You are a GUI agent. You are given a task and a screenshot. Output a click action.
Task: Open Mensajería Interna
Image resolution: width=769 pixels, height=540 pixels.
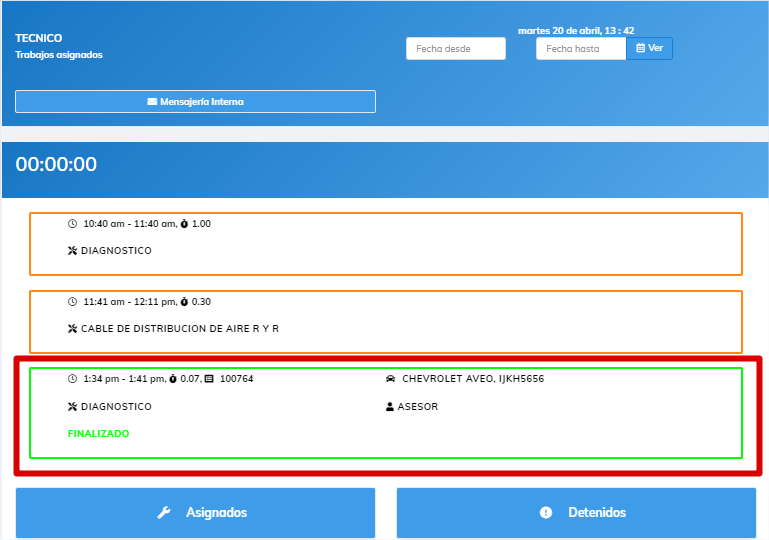[x=195, y=102]
